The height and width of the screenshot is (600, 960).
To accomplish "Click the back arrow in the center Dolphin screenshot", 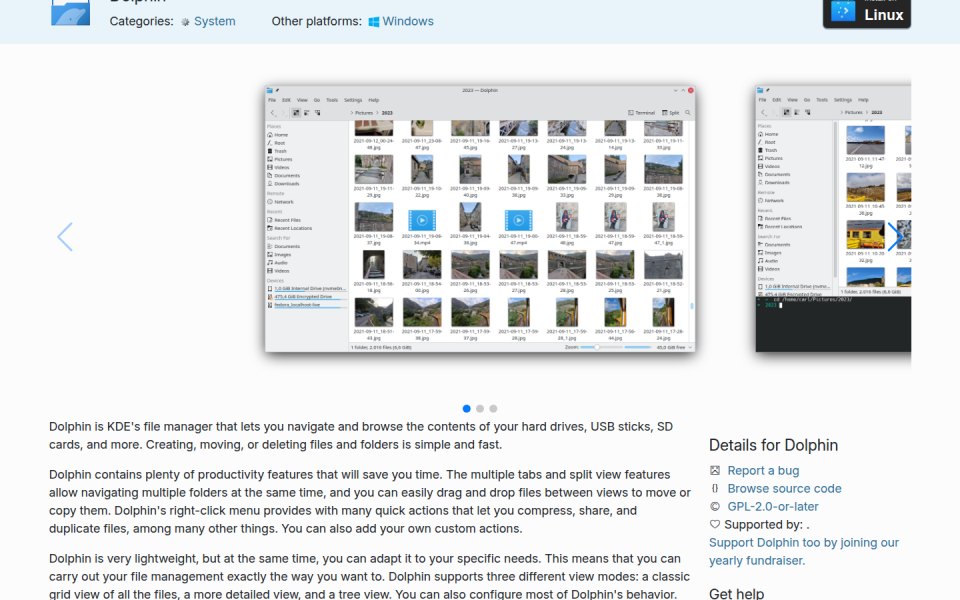I will [x=273, y=113].
